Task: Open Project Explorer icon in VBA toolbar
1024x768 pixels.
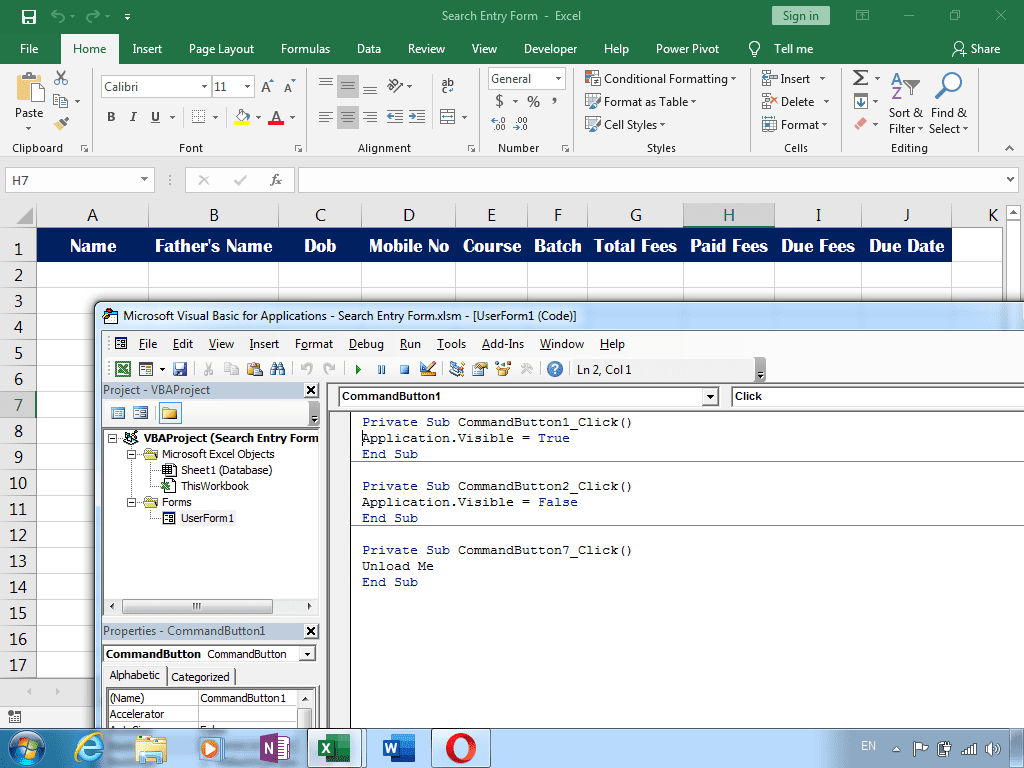Action: click(x=456, y=369)
